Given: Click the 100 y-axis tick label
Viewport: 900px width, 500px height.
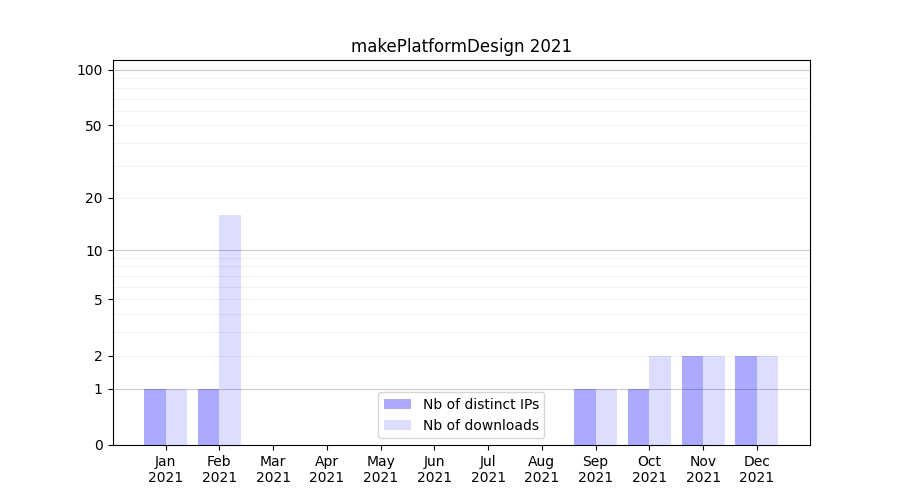Looking at the screenshot, I should pyautogui.click(x=90, y=70).
